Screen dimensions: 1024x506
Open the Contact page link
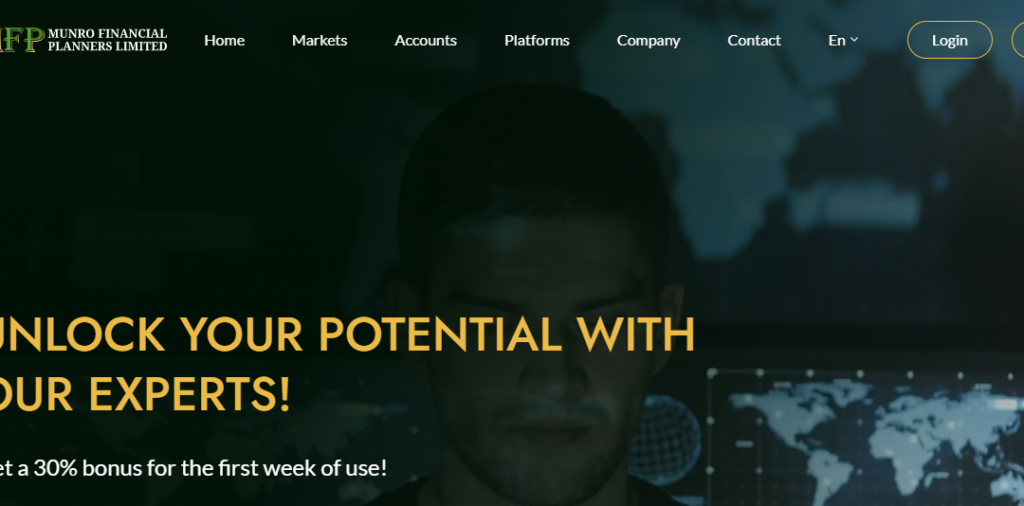(x=754, y=40)
